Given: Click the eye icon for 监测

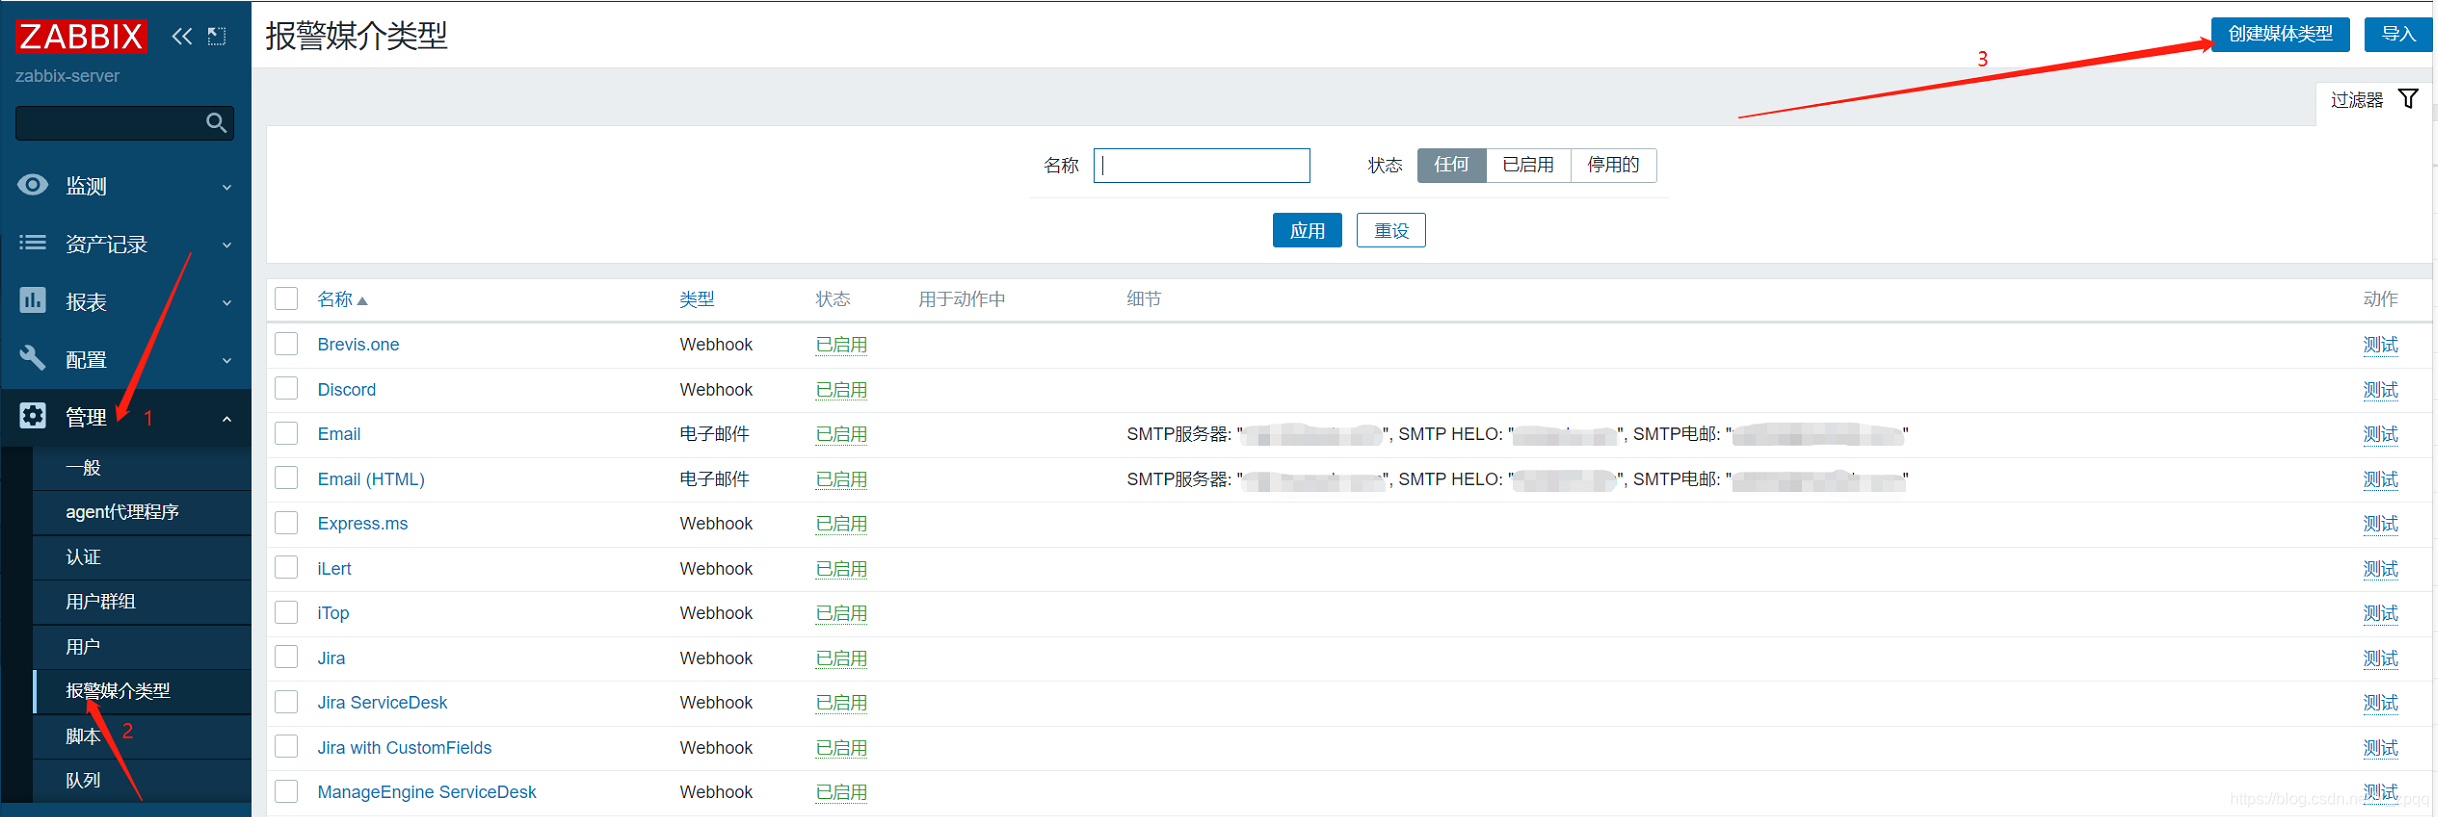Looking at the screenshot, I should point(33,185).
